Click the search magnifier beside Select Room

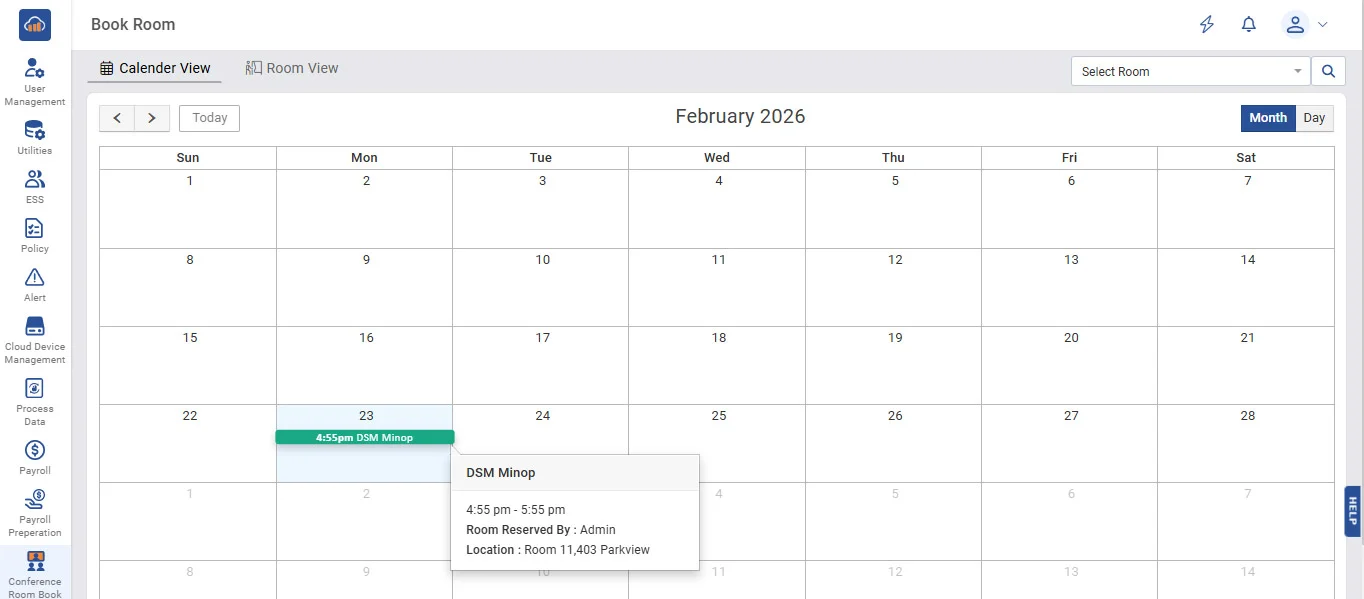[1328, 71]
